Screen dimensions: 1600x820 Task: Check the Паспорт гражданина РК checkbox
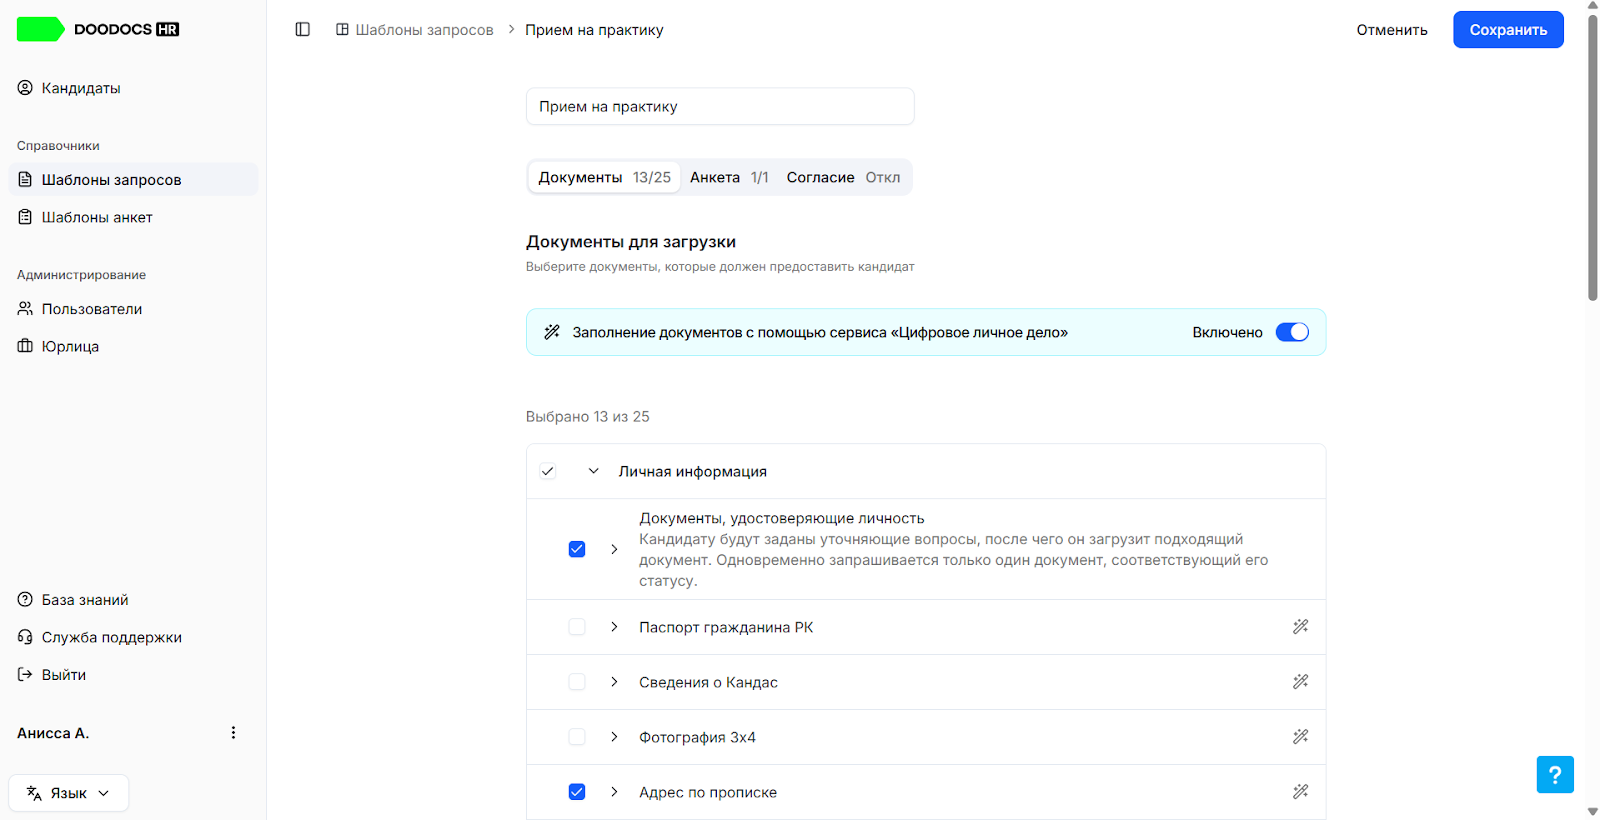pyautogui.click(x=577, y=627)
